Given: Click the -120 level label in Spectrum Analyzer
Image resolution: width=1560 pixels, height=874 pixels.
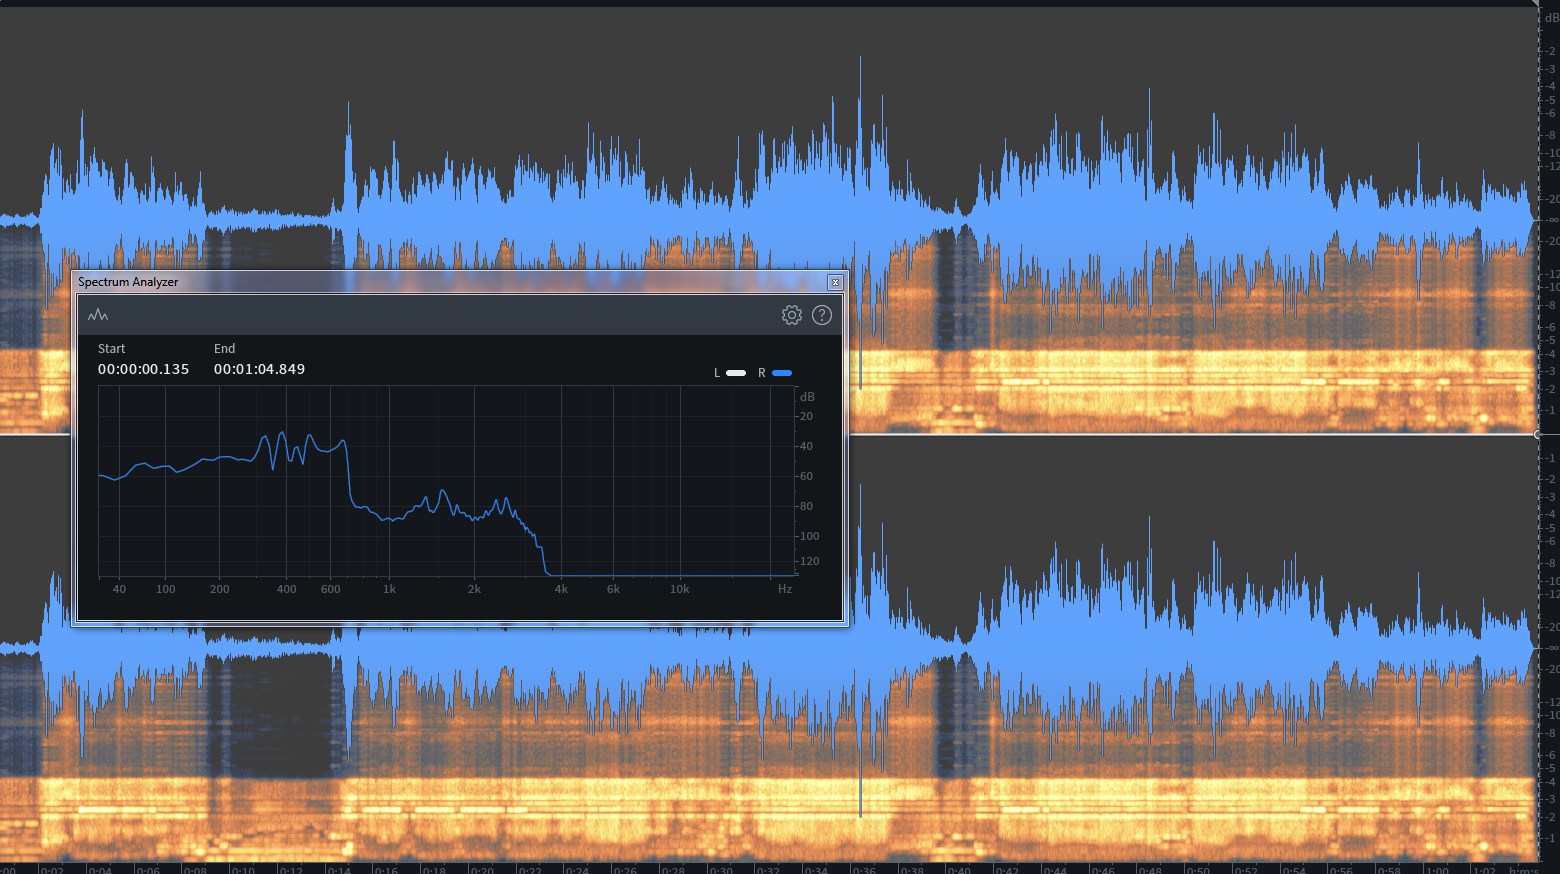Looking at the screenshot, I should [x=808, y=561].
